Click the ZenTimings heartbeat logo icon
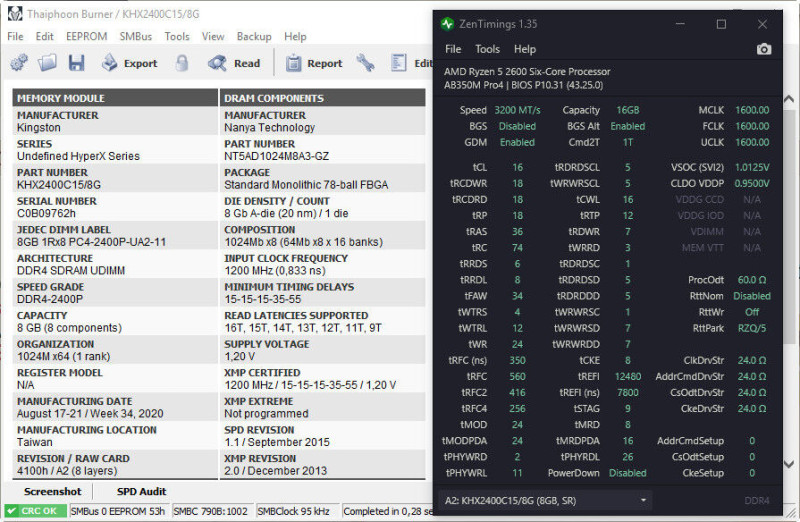 click(447, 23)
